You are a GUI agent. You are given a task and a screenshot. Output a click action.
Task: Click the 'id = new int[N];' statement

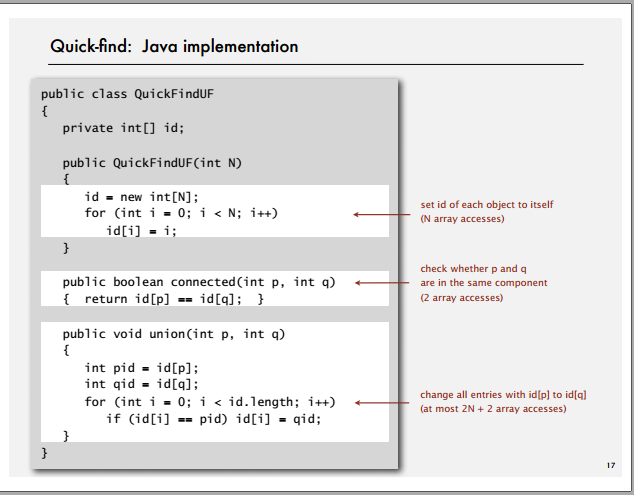point(142,197)
